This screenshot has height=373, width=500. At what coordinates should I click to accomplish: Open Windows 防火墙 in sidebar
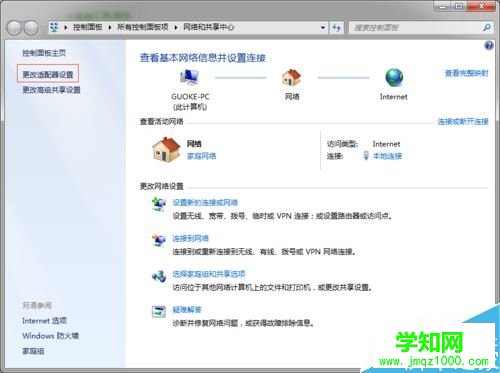click(50, 336)
